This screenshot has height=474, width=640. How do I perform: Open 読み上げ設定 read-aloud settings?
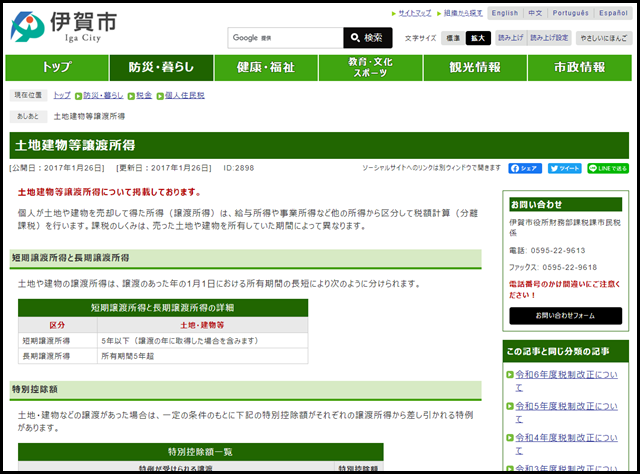(551, 38)
